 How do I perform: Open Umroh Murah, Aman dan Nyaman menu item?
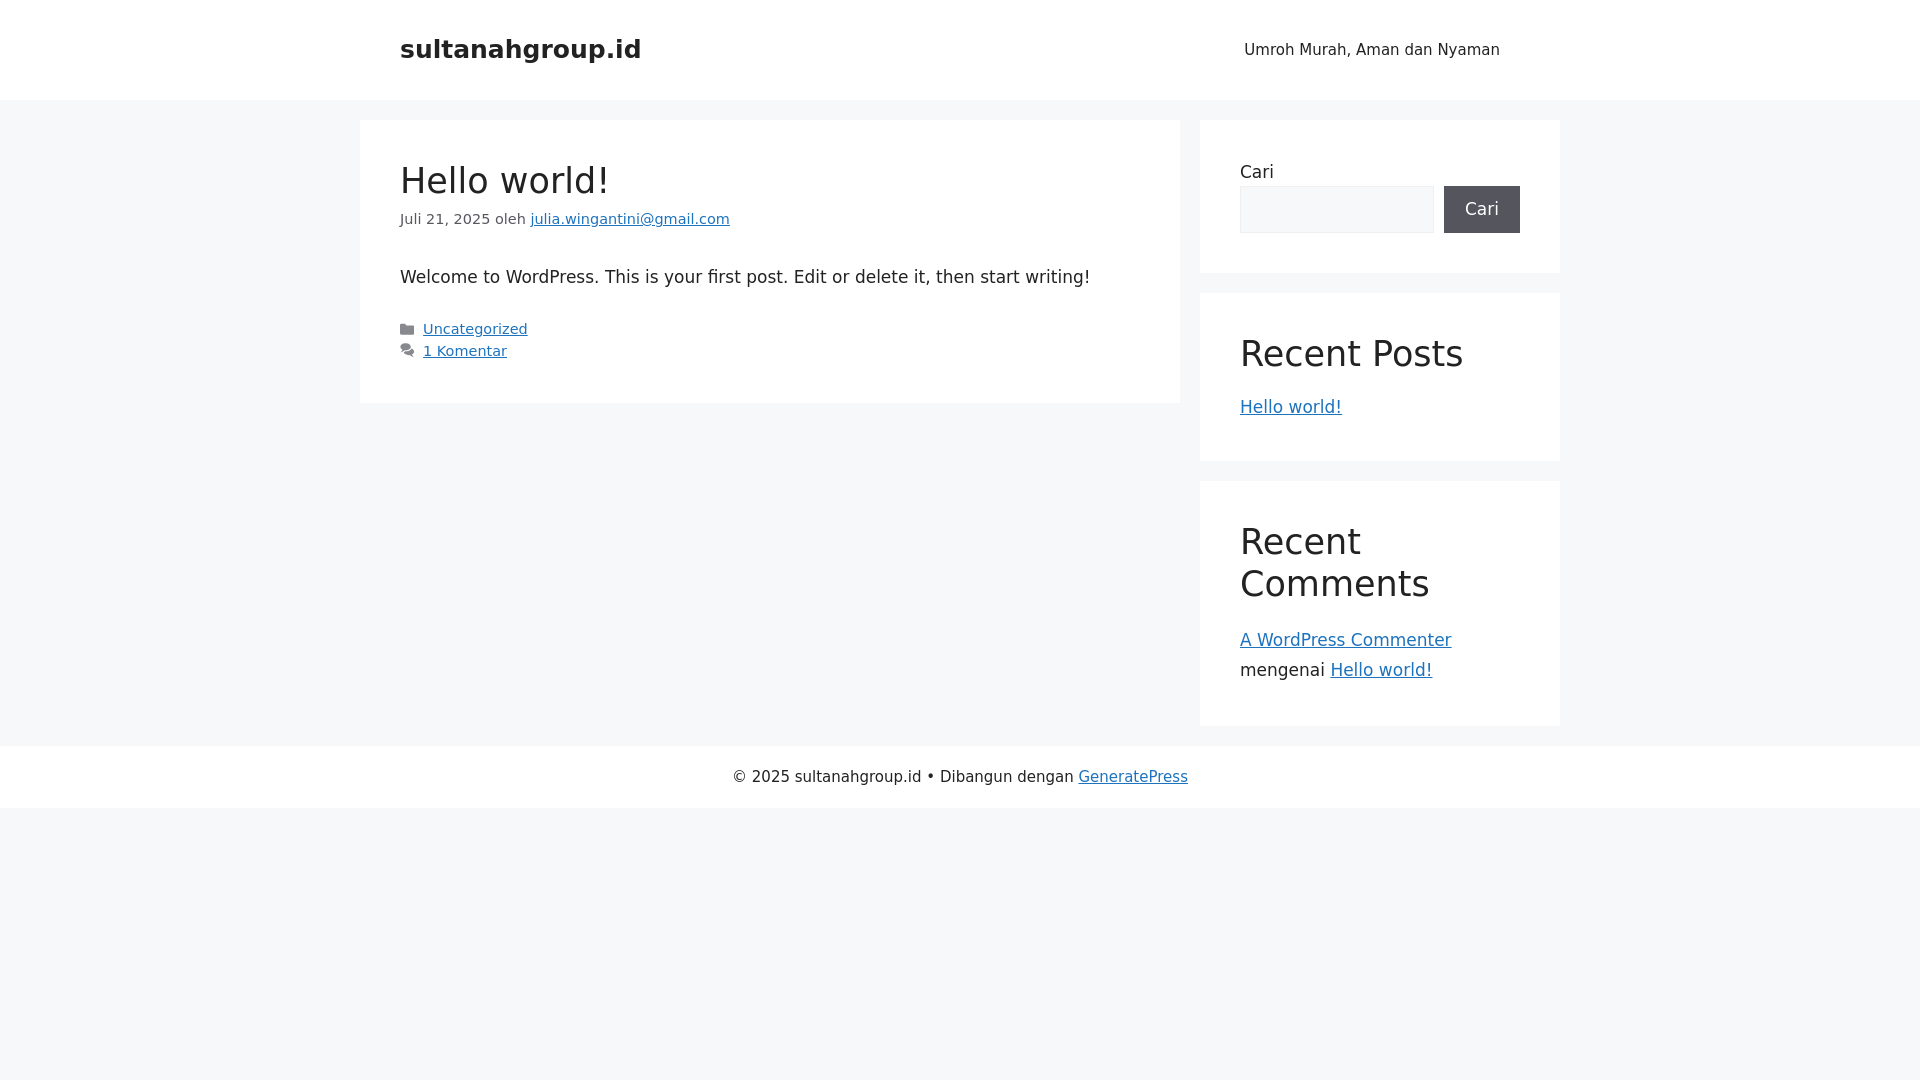[1371, 50]
